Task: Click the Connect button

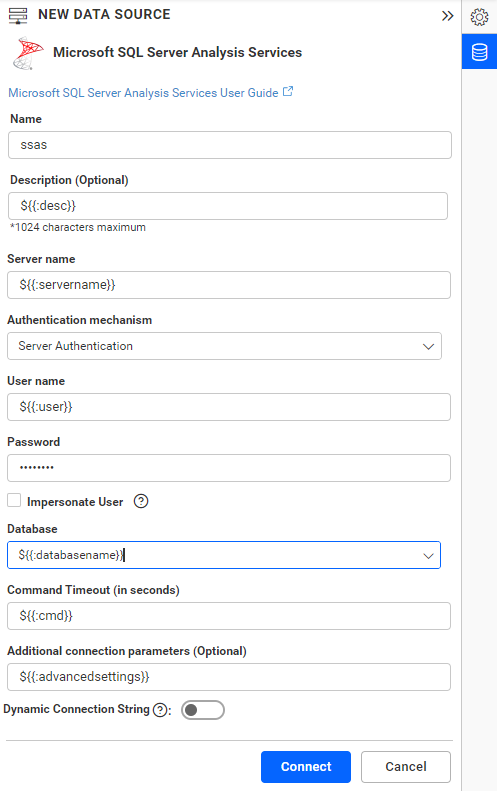Action: pyautogui.click(x=306, y=767)
